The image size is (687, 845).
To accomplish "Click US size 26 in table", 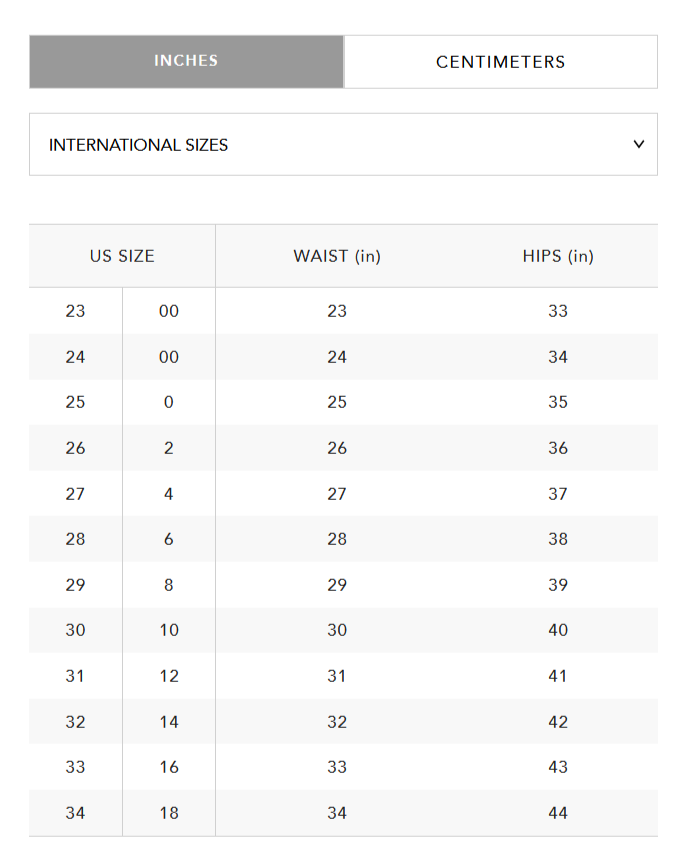I will [x=76, y=448].
